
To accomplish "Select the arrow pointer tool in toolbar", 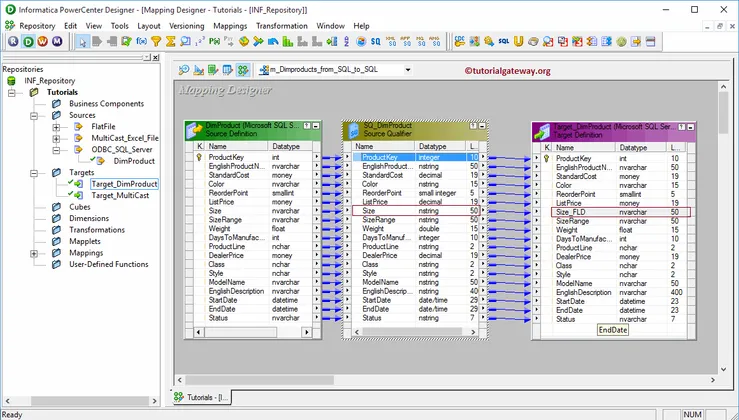I will pos(83,42).
